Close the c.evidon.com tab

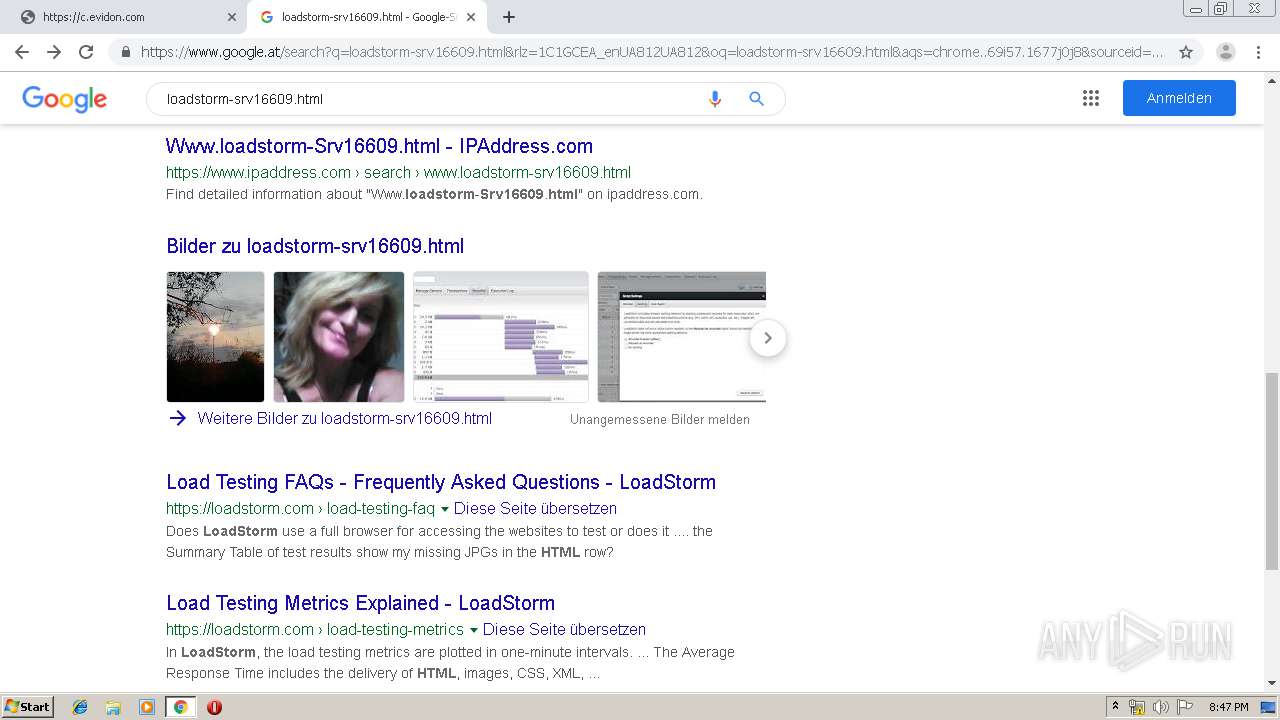(x=232, y=17)
